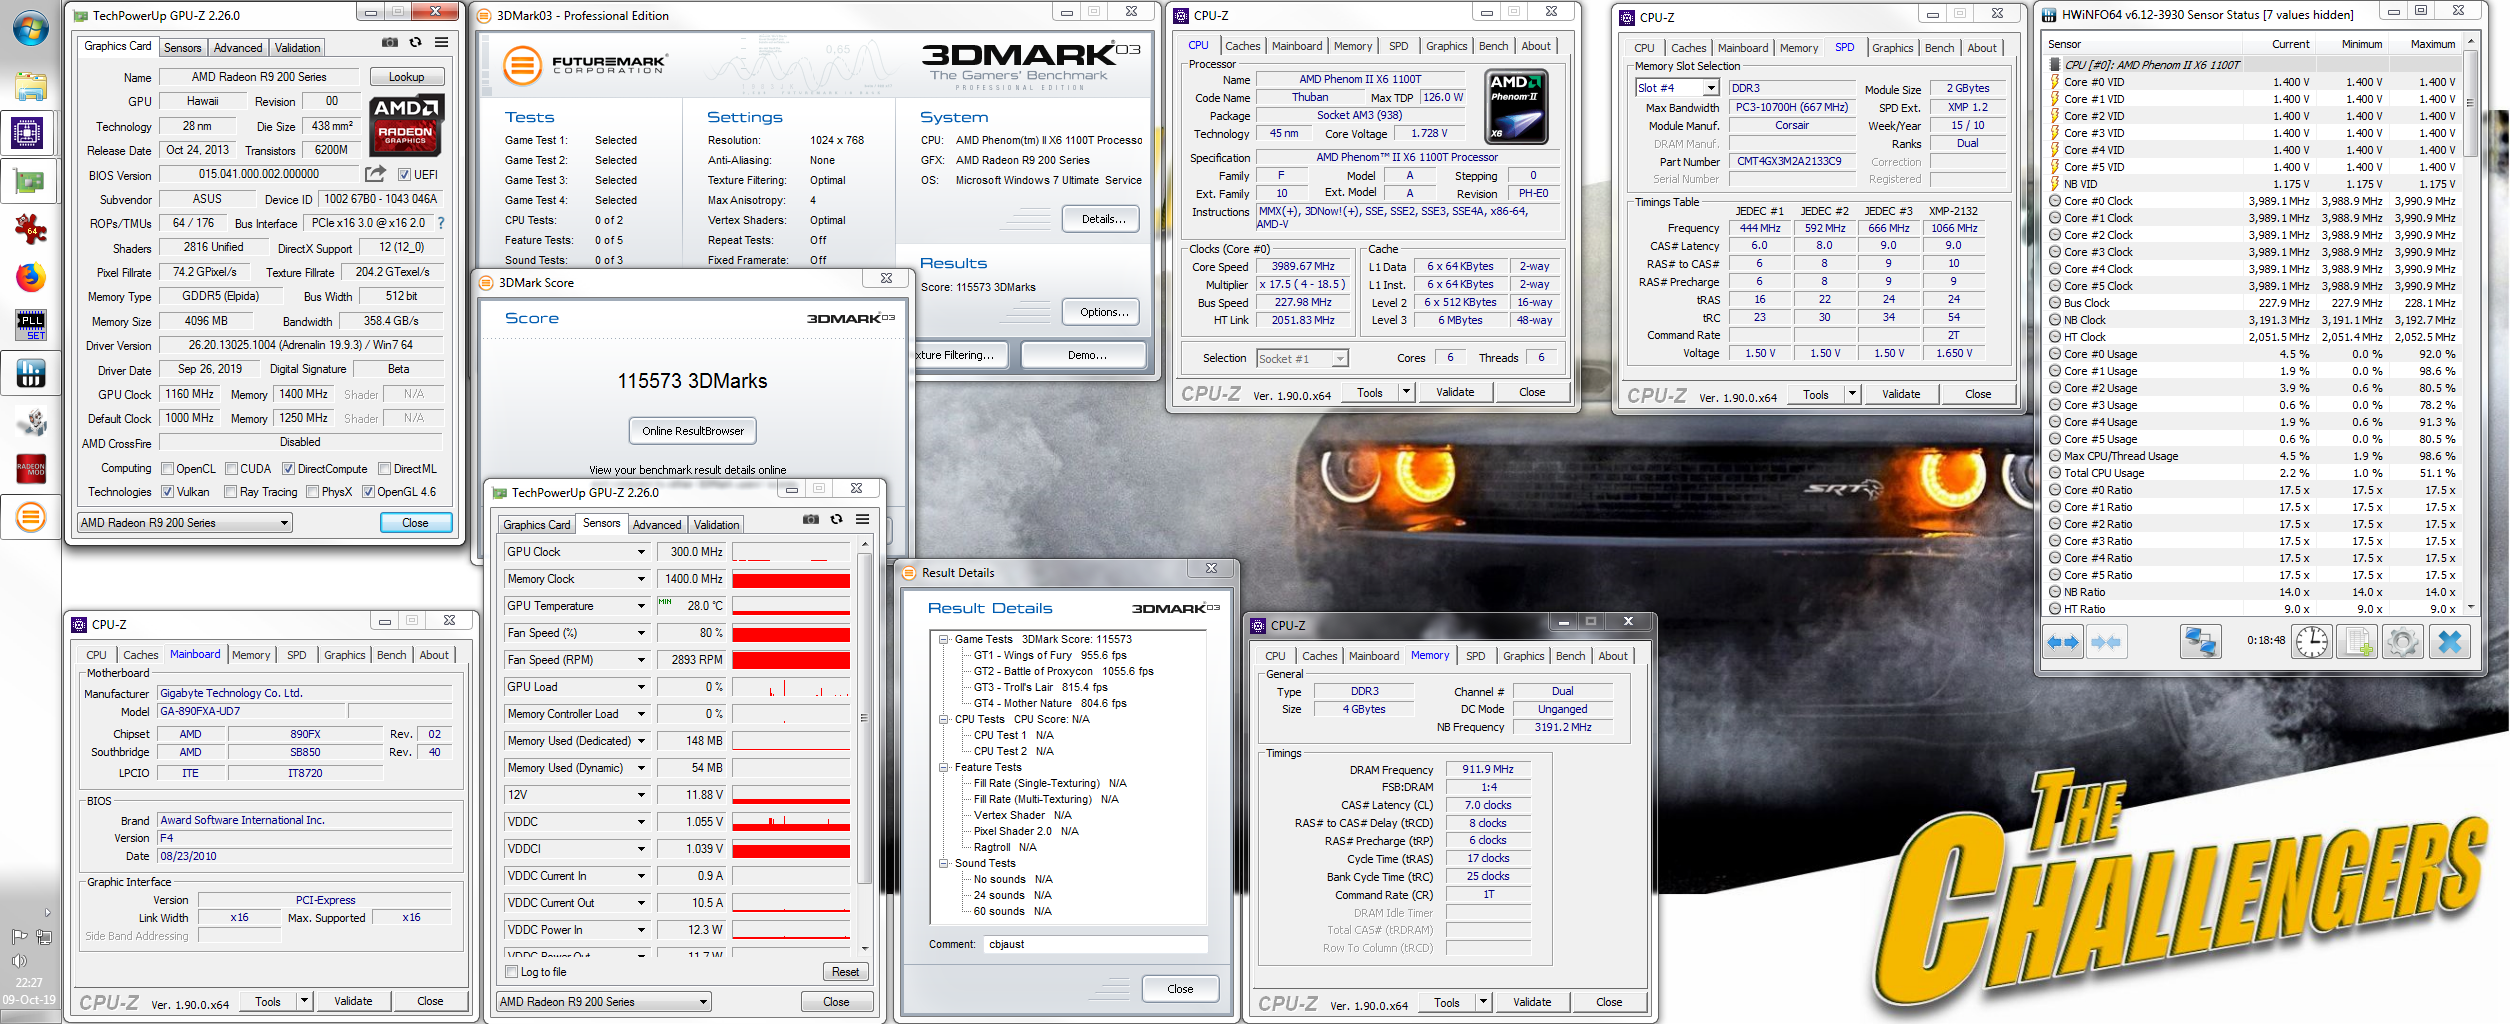
Task: Toggle the Ray Tracing checkbox
Action: click(x=231, y=492)
